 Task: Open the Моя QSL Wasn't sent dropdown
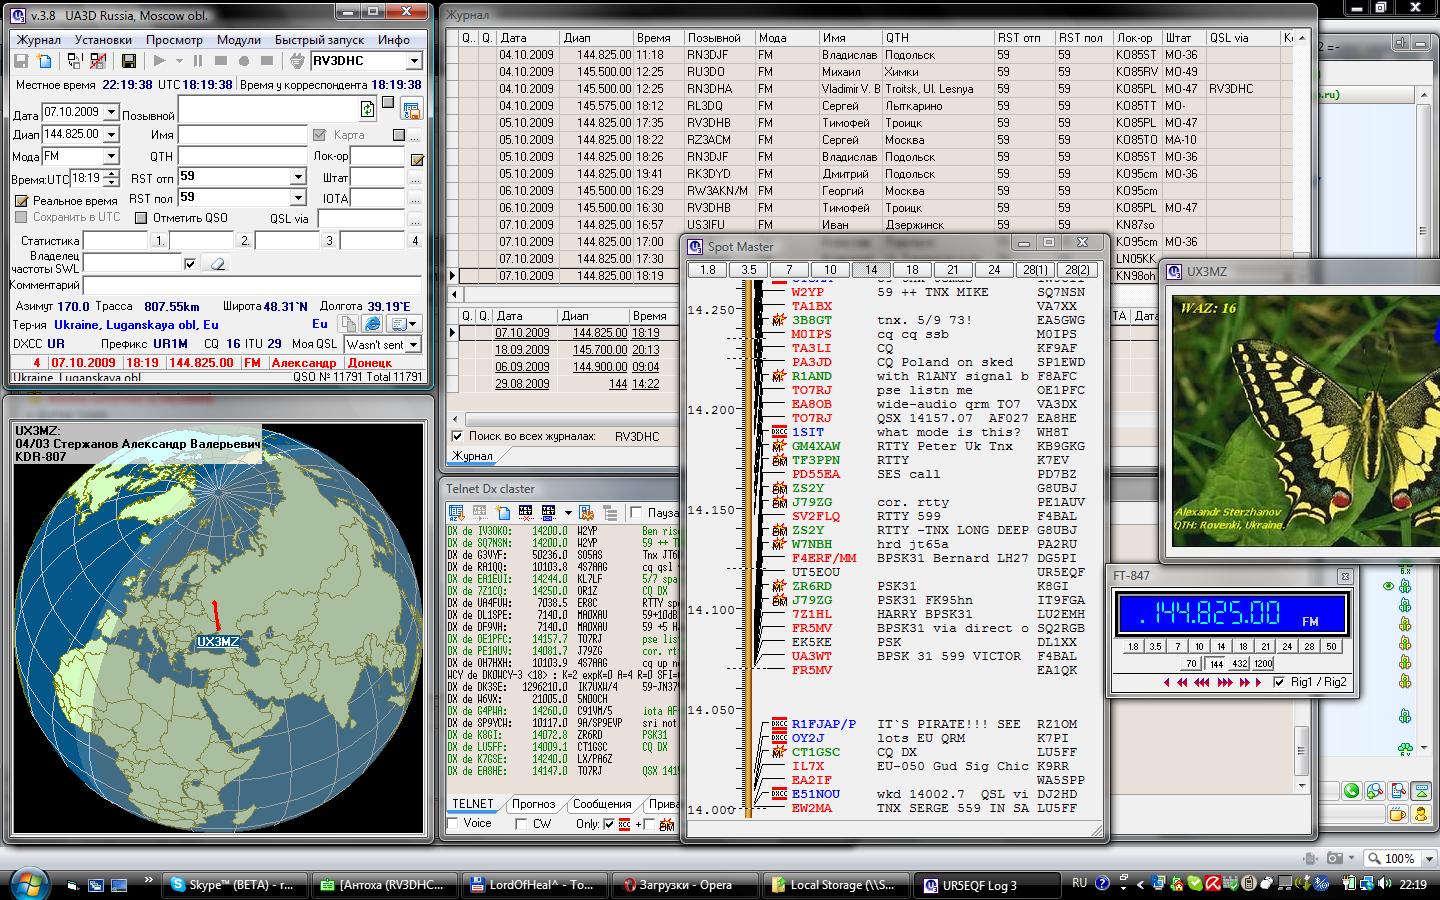tap(412, 344)
